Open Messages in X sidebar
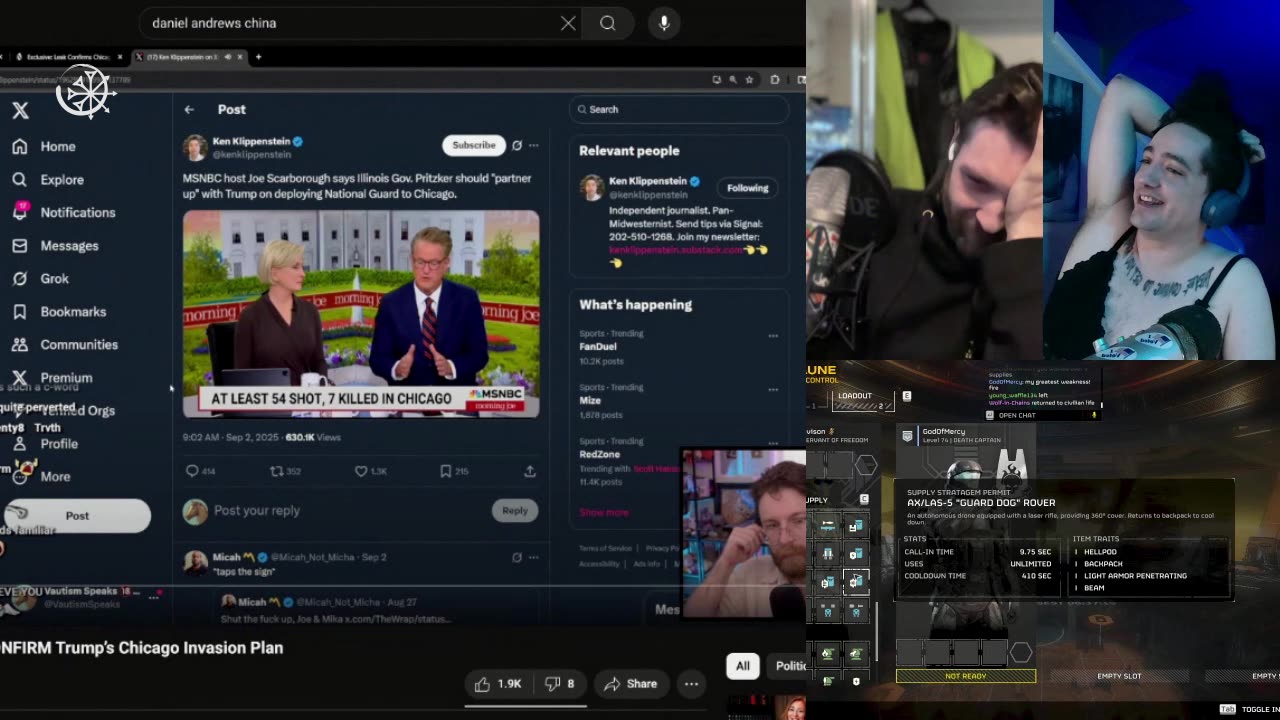1280x720 pixels. (x=55, y=246)
